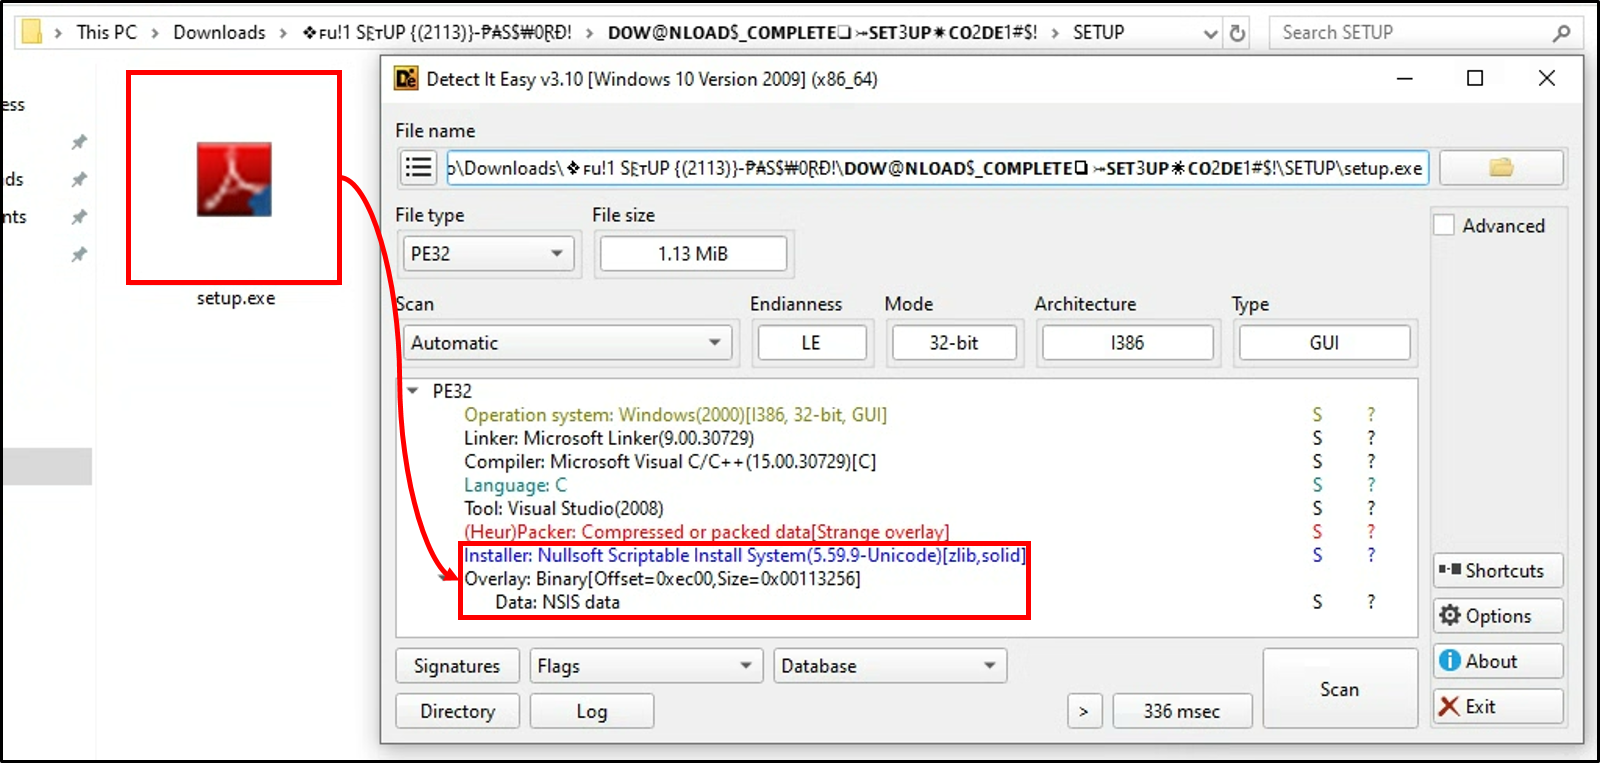Collapse the PE32 tree node
The image size is (1600, 763).
point(413,391)
